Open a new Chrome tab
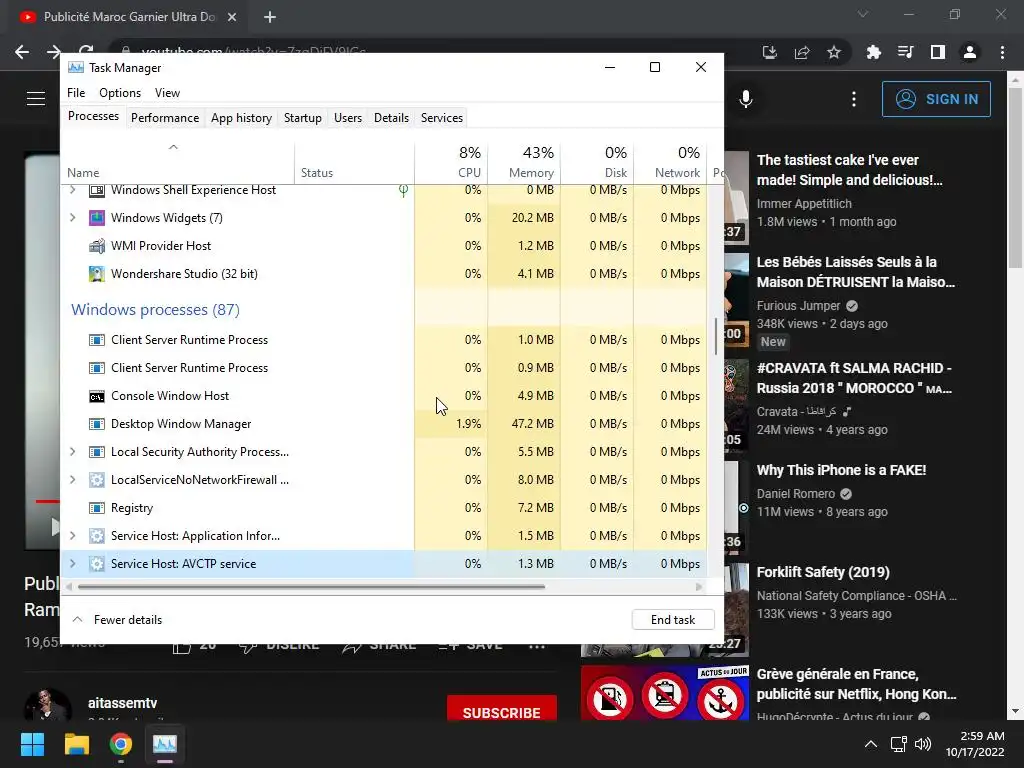Viewport: 1024px width, 768px height. (270, 17)
